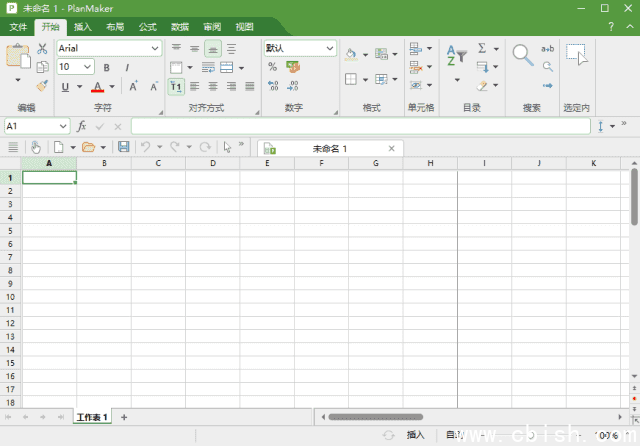Toggle Italic formatting
Viewport: 640px width, 446px height.
[x=127, y=67]
